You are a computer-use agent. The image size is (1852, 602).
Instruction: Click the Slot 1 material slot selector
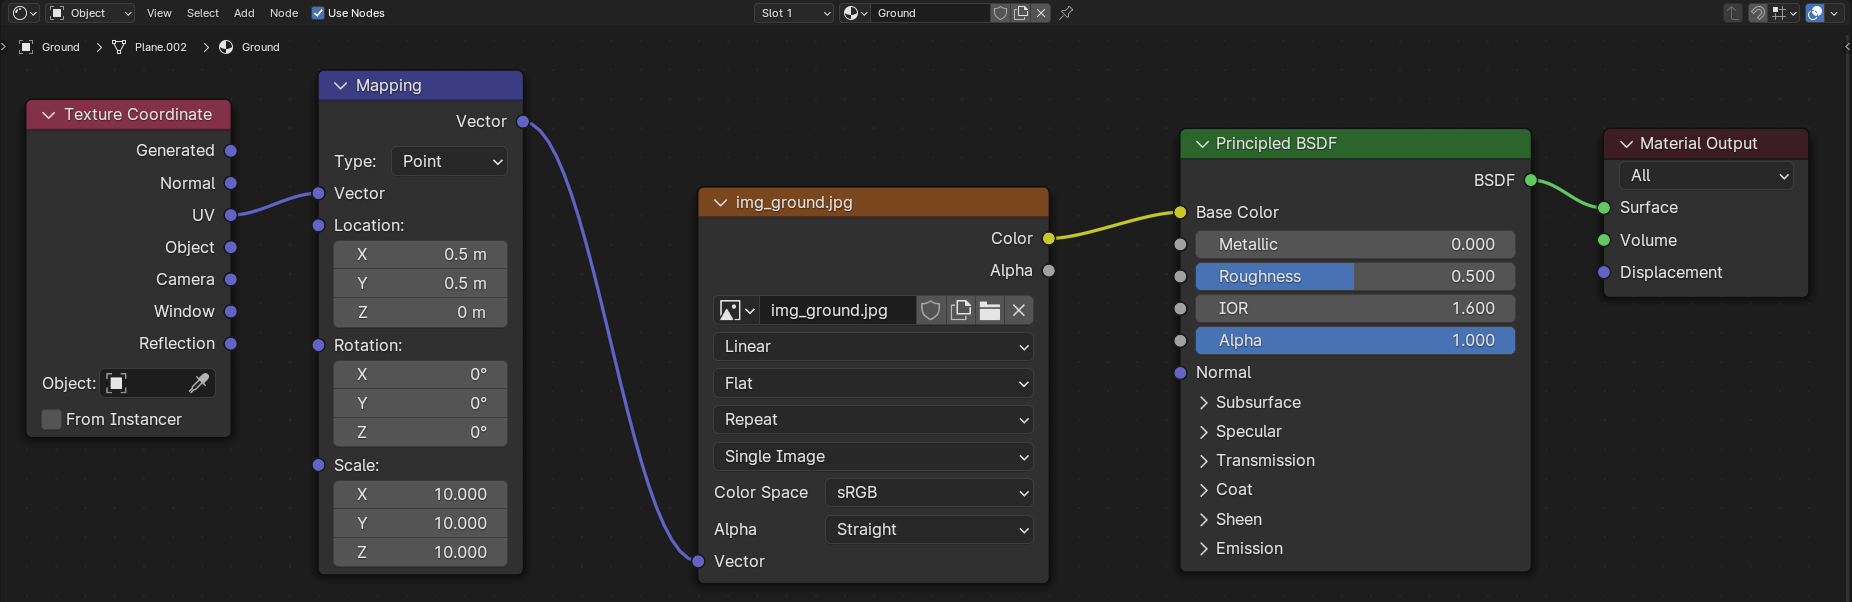[794, 13]
